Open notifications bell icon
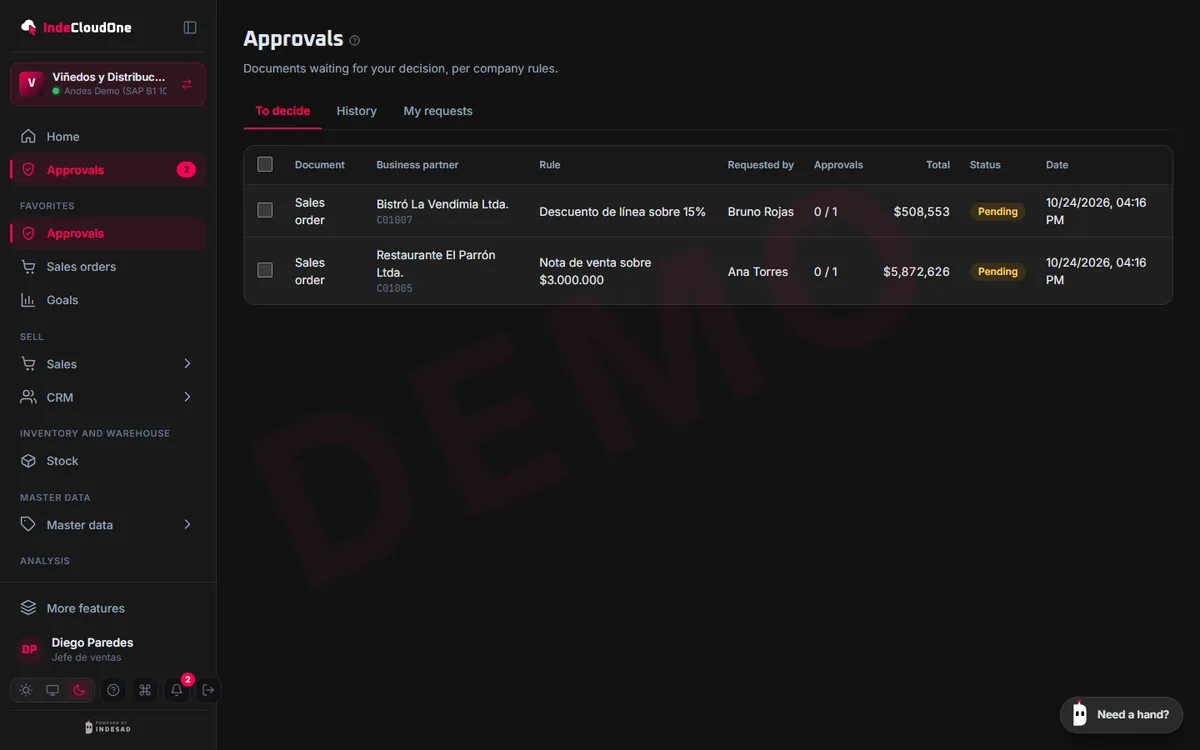This screenshot has height=750, width=1200. [x=177, y=690]
